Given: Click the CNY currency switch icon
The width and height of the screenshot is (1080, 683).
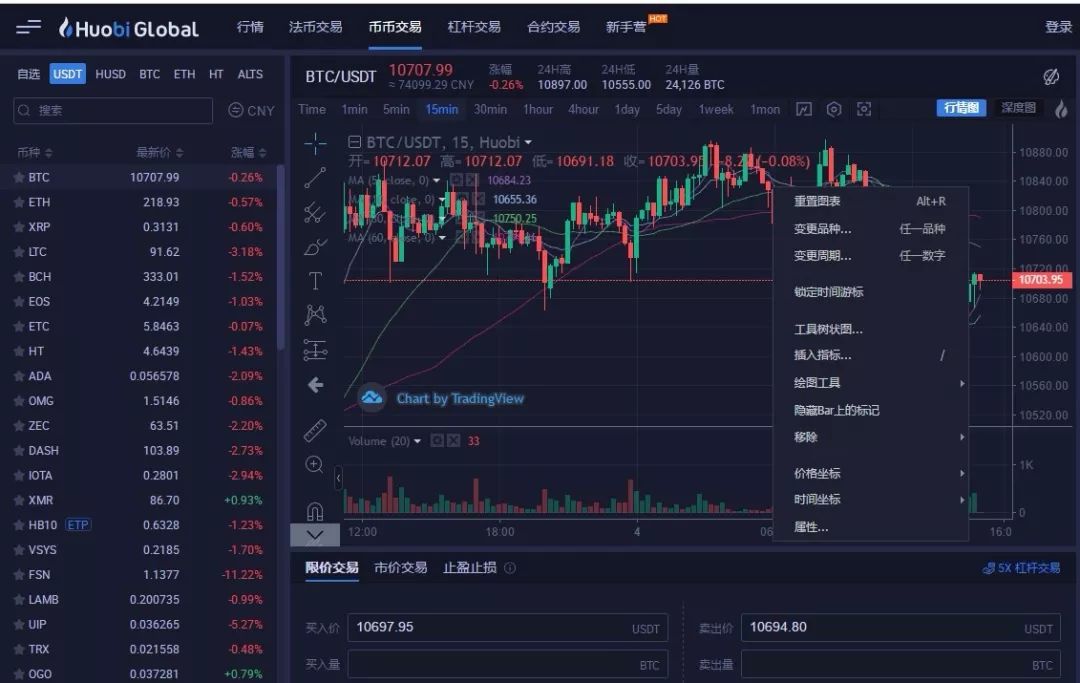Looking at the screenshot, I should pos(236,110).
